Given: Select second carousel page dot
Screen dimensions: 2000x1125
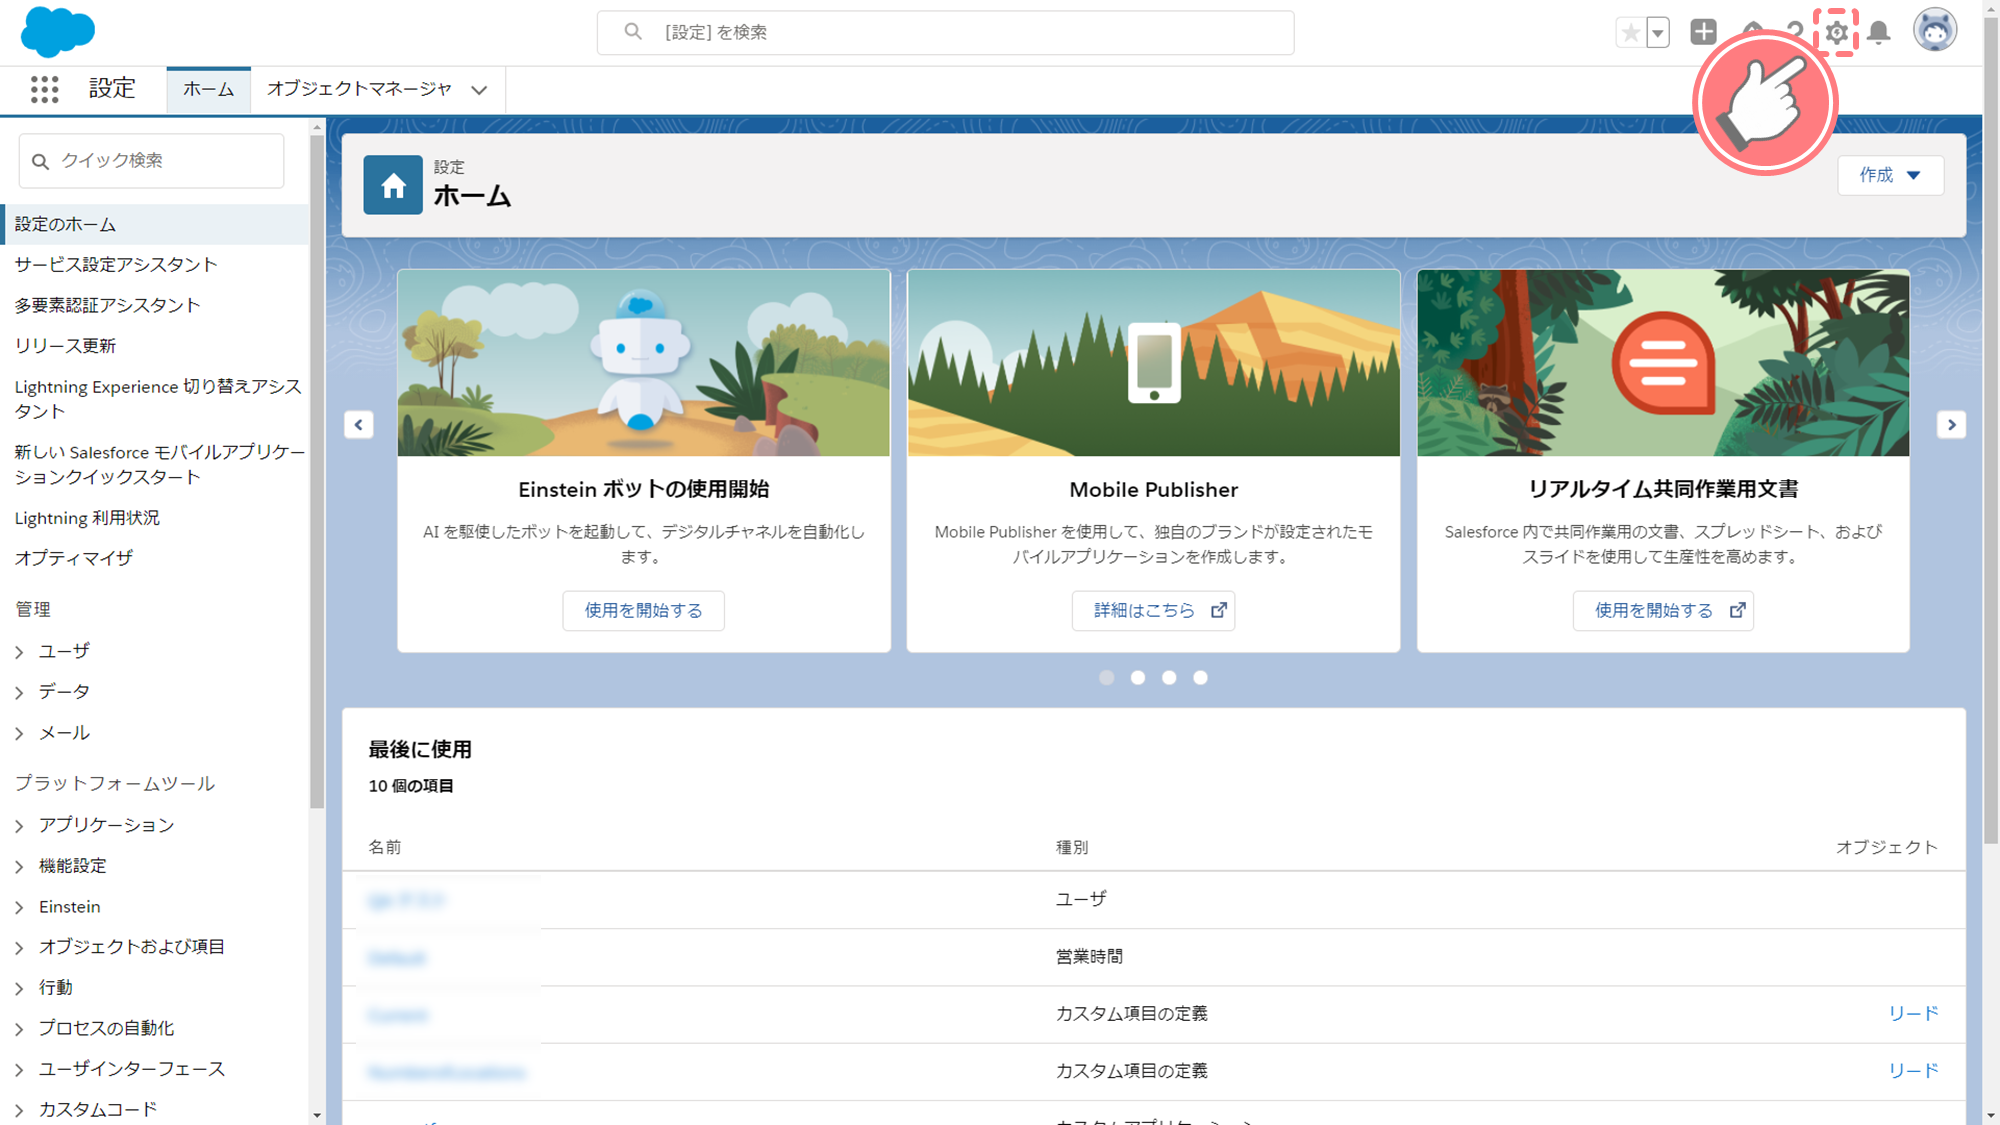Looking at the screenshot, I should (1138, 678).
